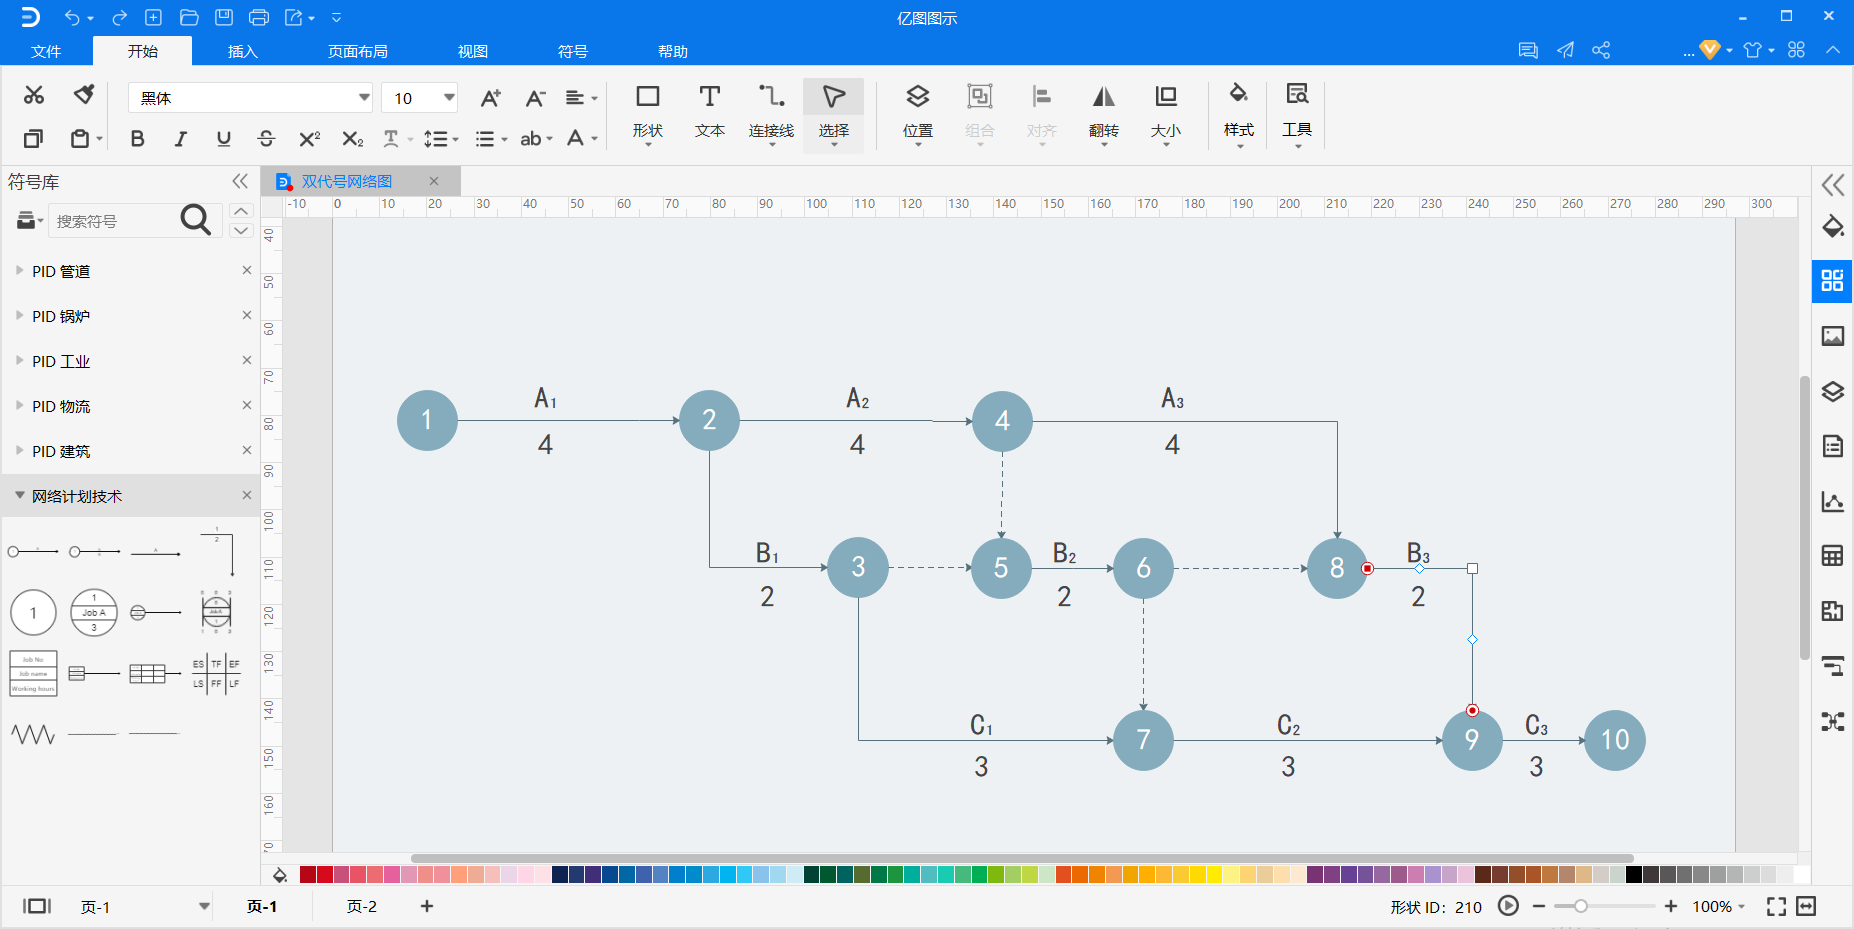This screenshot has width=1854, height=929.
Task: Open line spacing dropdown
Action: point(440,139)
